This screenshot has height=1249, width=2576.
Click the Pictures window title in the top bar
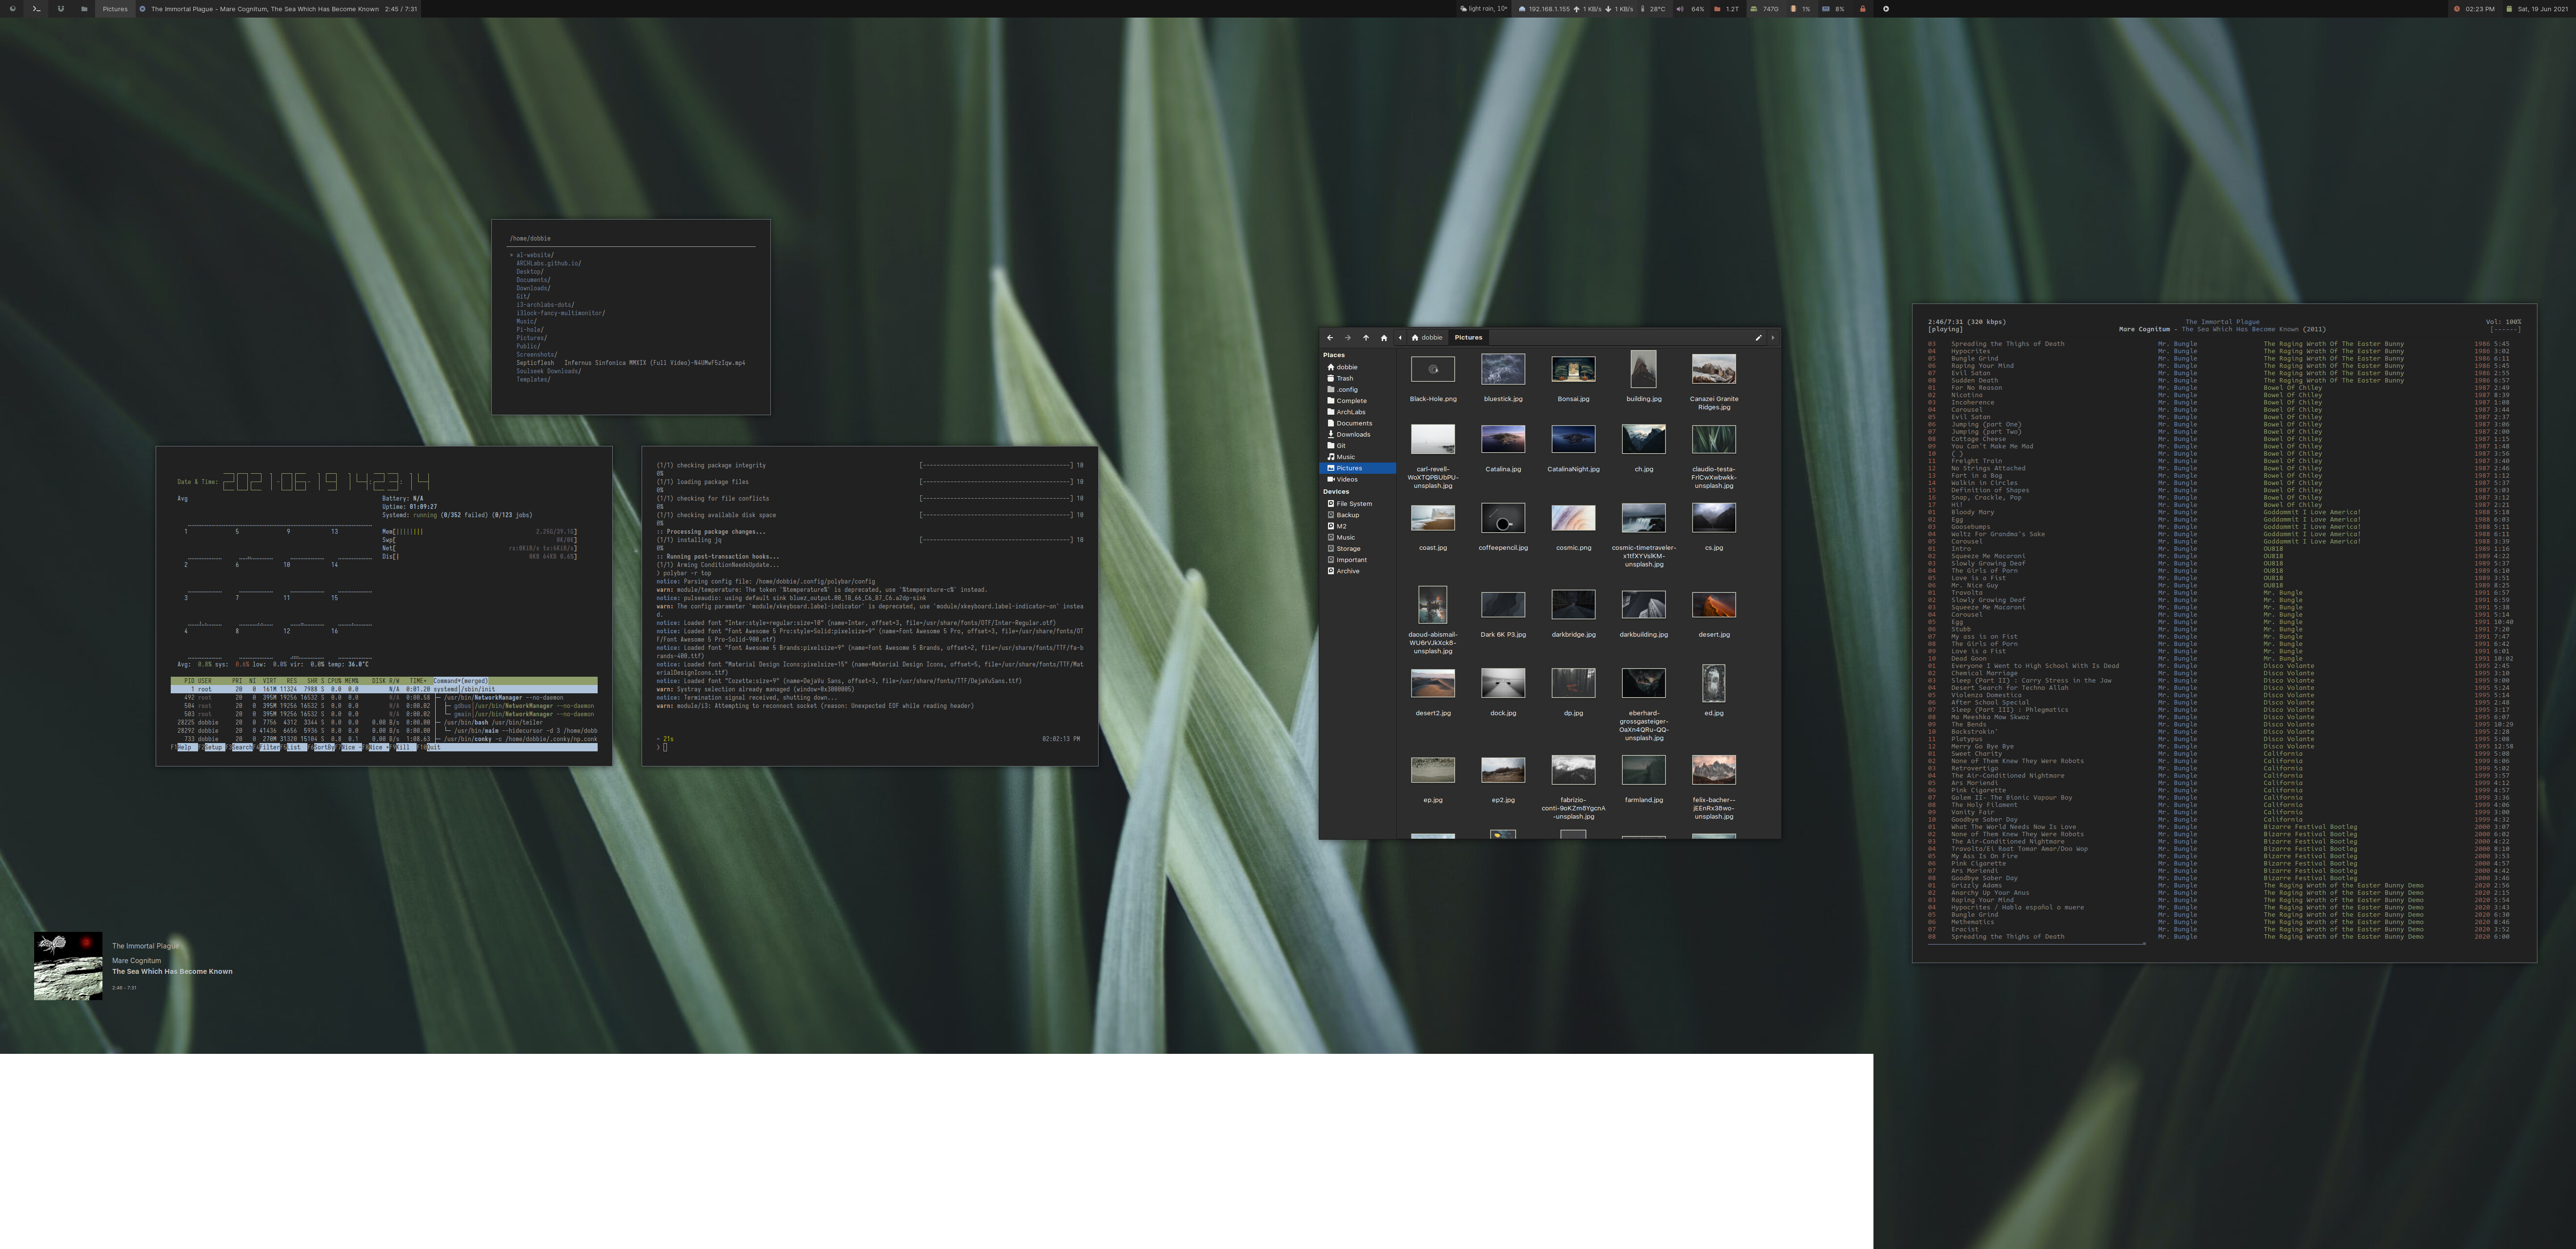point(115,9)
